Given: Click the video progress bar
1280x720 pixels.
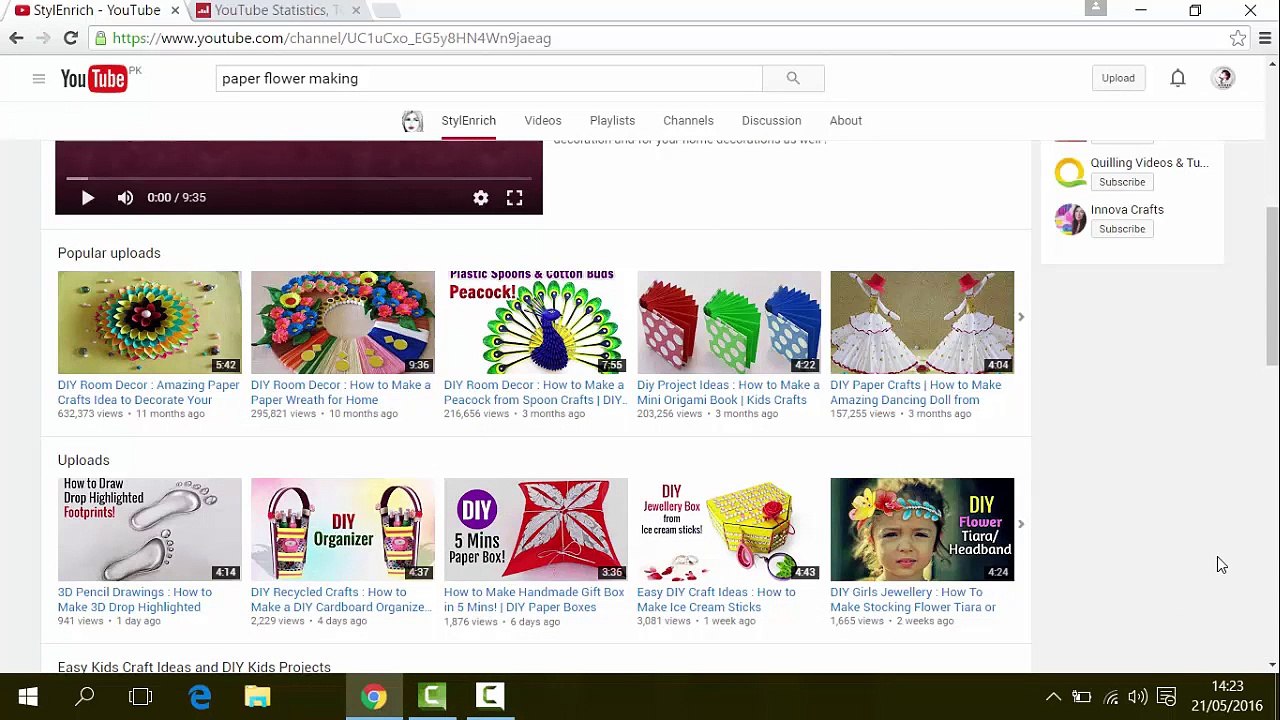Looking at the screenshot, I should (299, 178).
